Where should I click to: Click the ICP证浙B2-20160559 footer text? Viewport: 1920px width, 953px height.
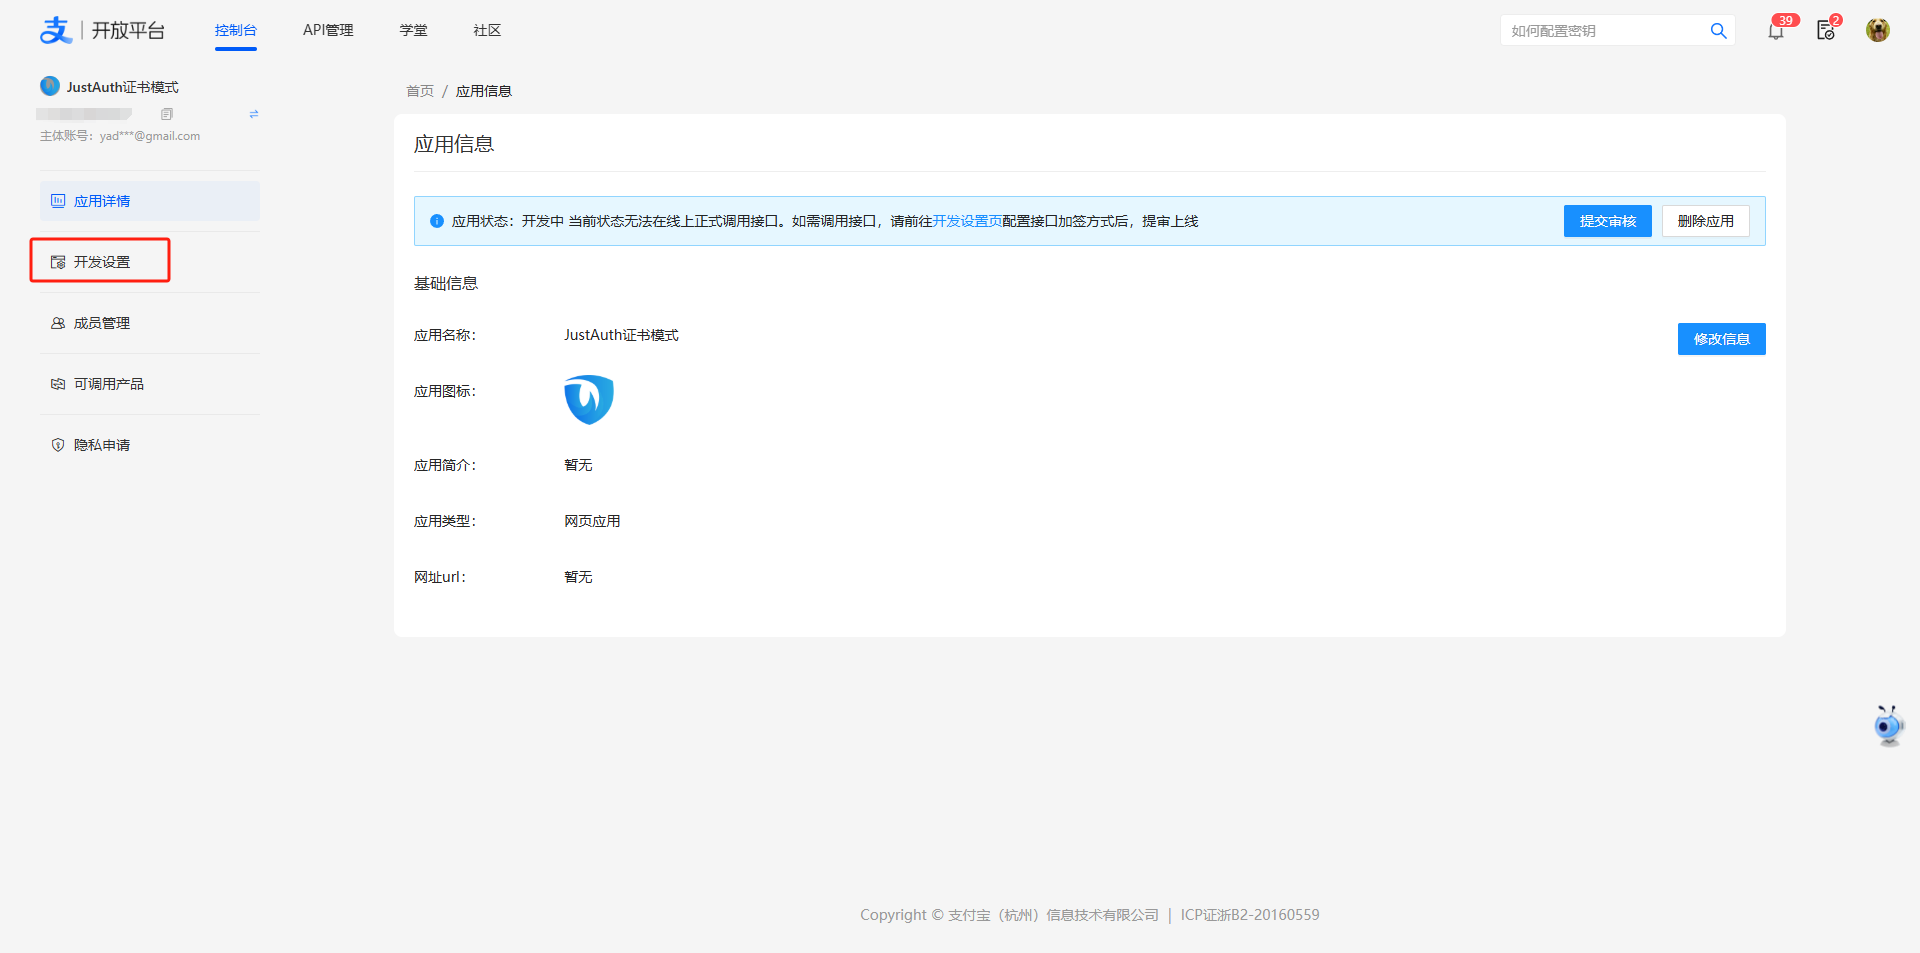pyautogui.click(x=1250, y=915)
